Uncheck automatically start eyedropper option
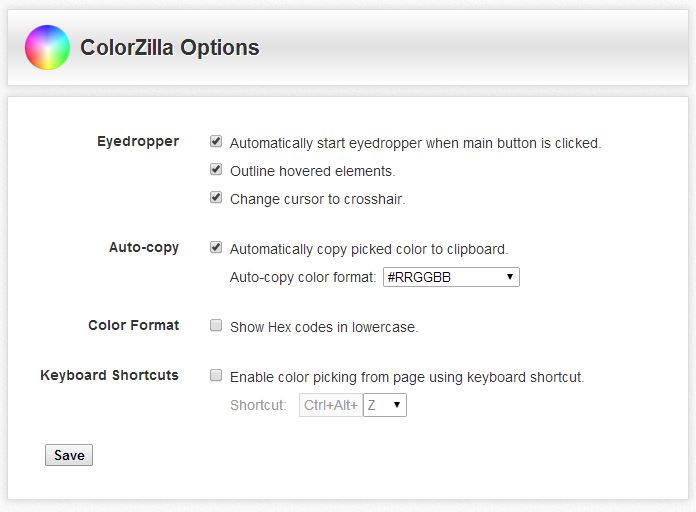696x512 pixels. [216, 142]
